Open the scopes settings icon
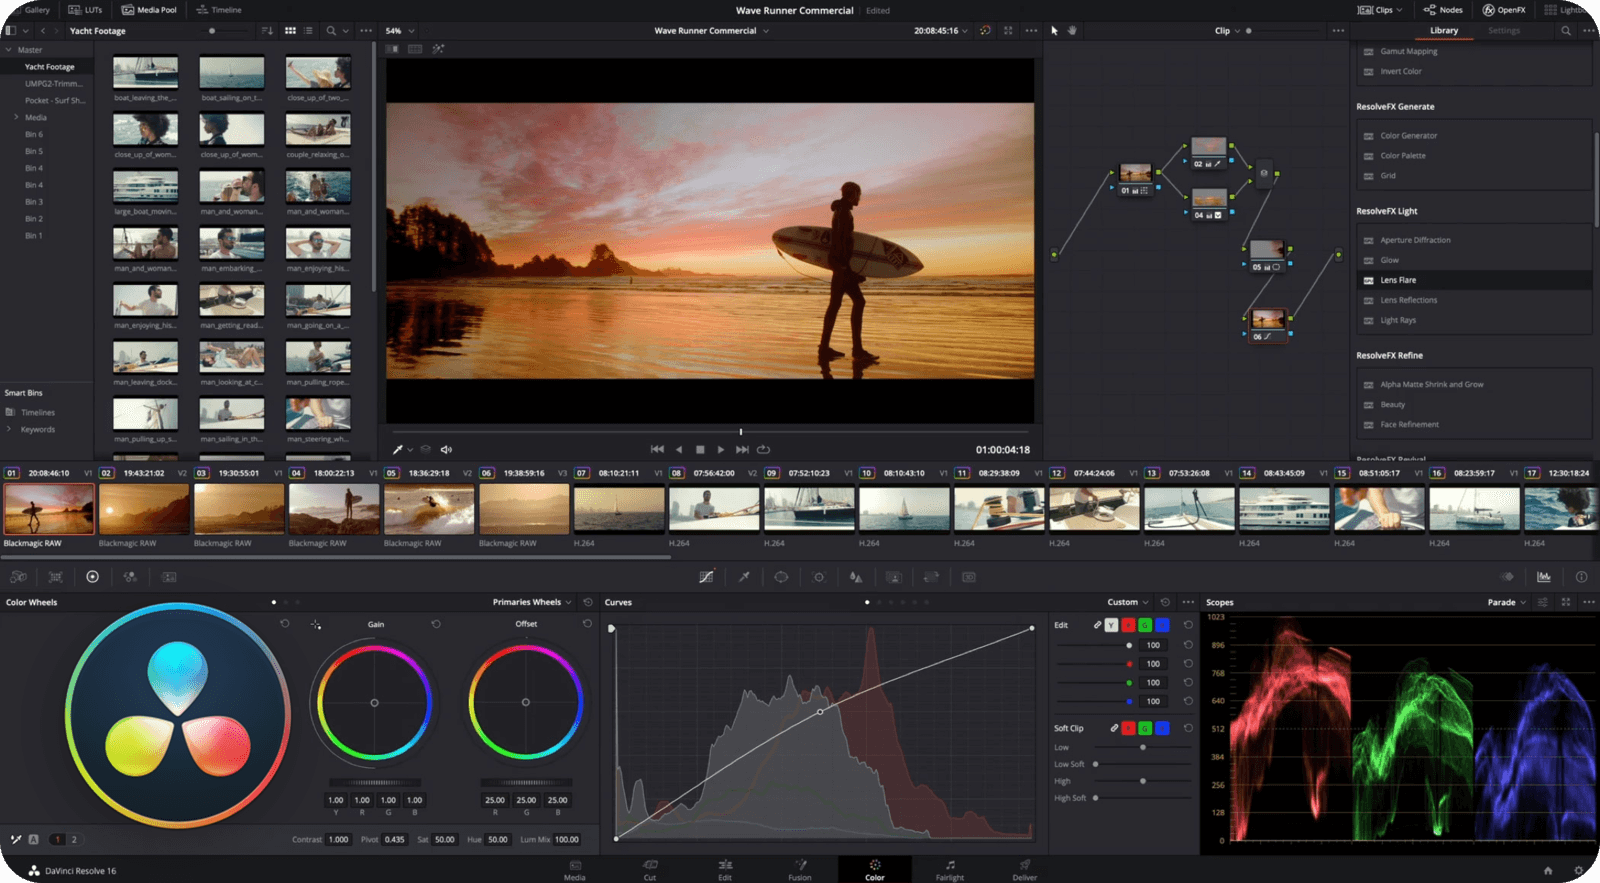This screenshot has width=1600, height=883. (1542, 602)
